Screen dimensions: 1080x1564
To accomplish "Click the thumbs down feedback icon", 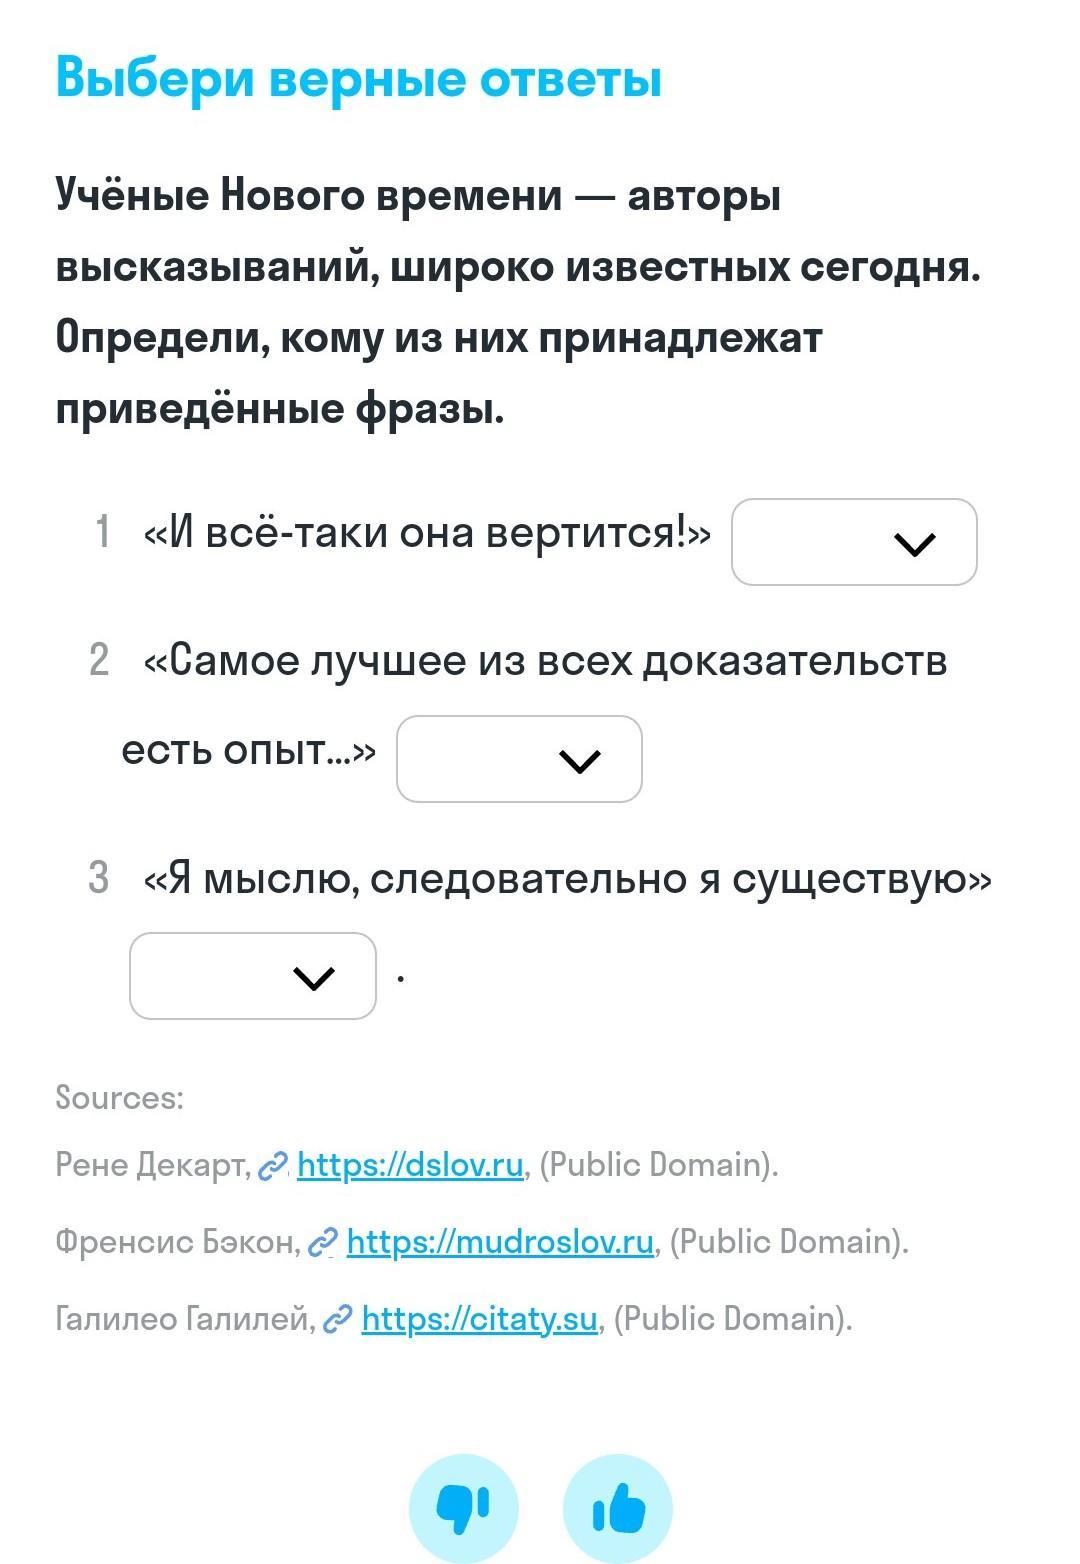I will [463, 1508].
